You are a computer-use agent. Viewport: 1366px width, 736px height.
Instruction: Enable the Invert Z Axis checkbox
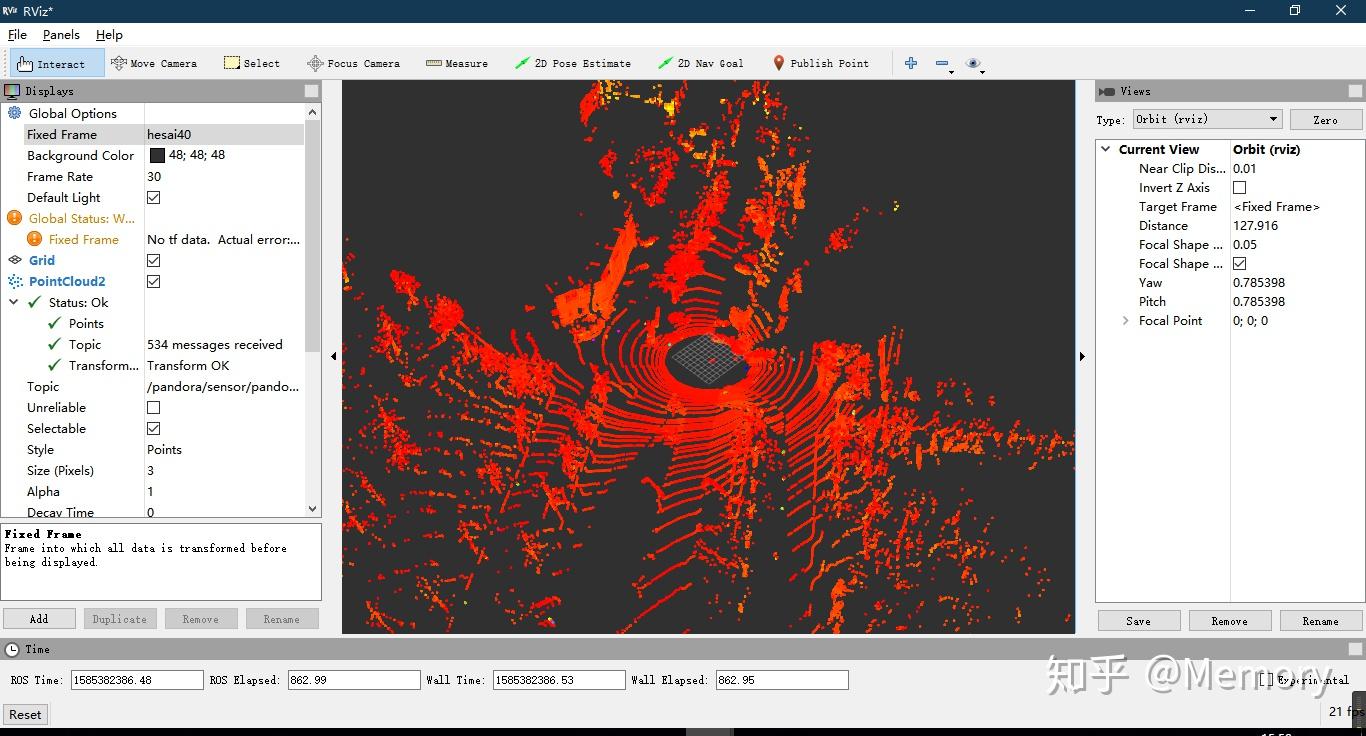click(x=1240, y=188)
